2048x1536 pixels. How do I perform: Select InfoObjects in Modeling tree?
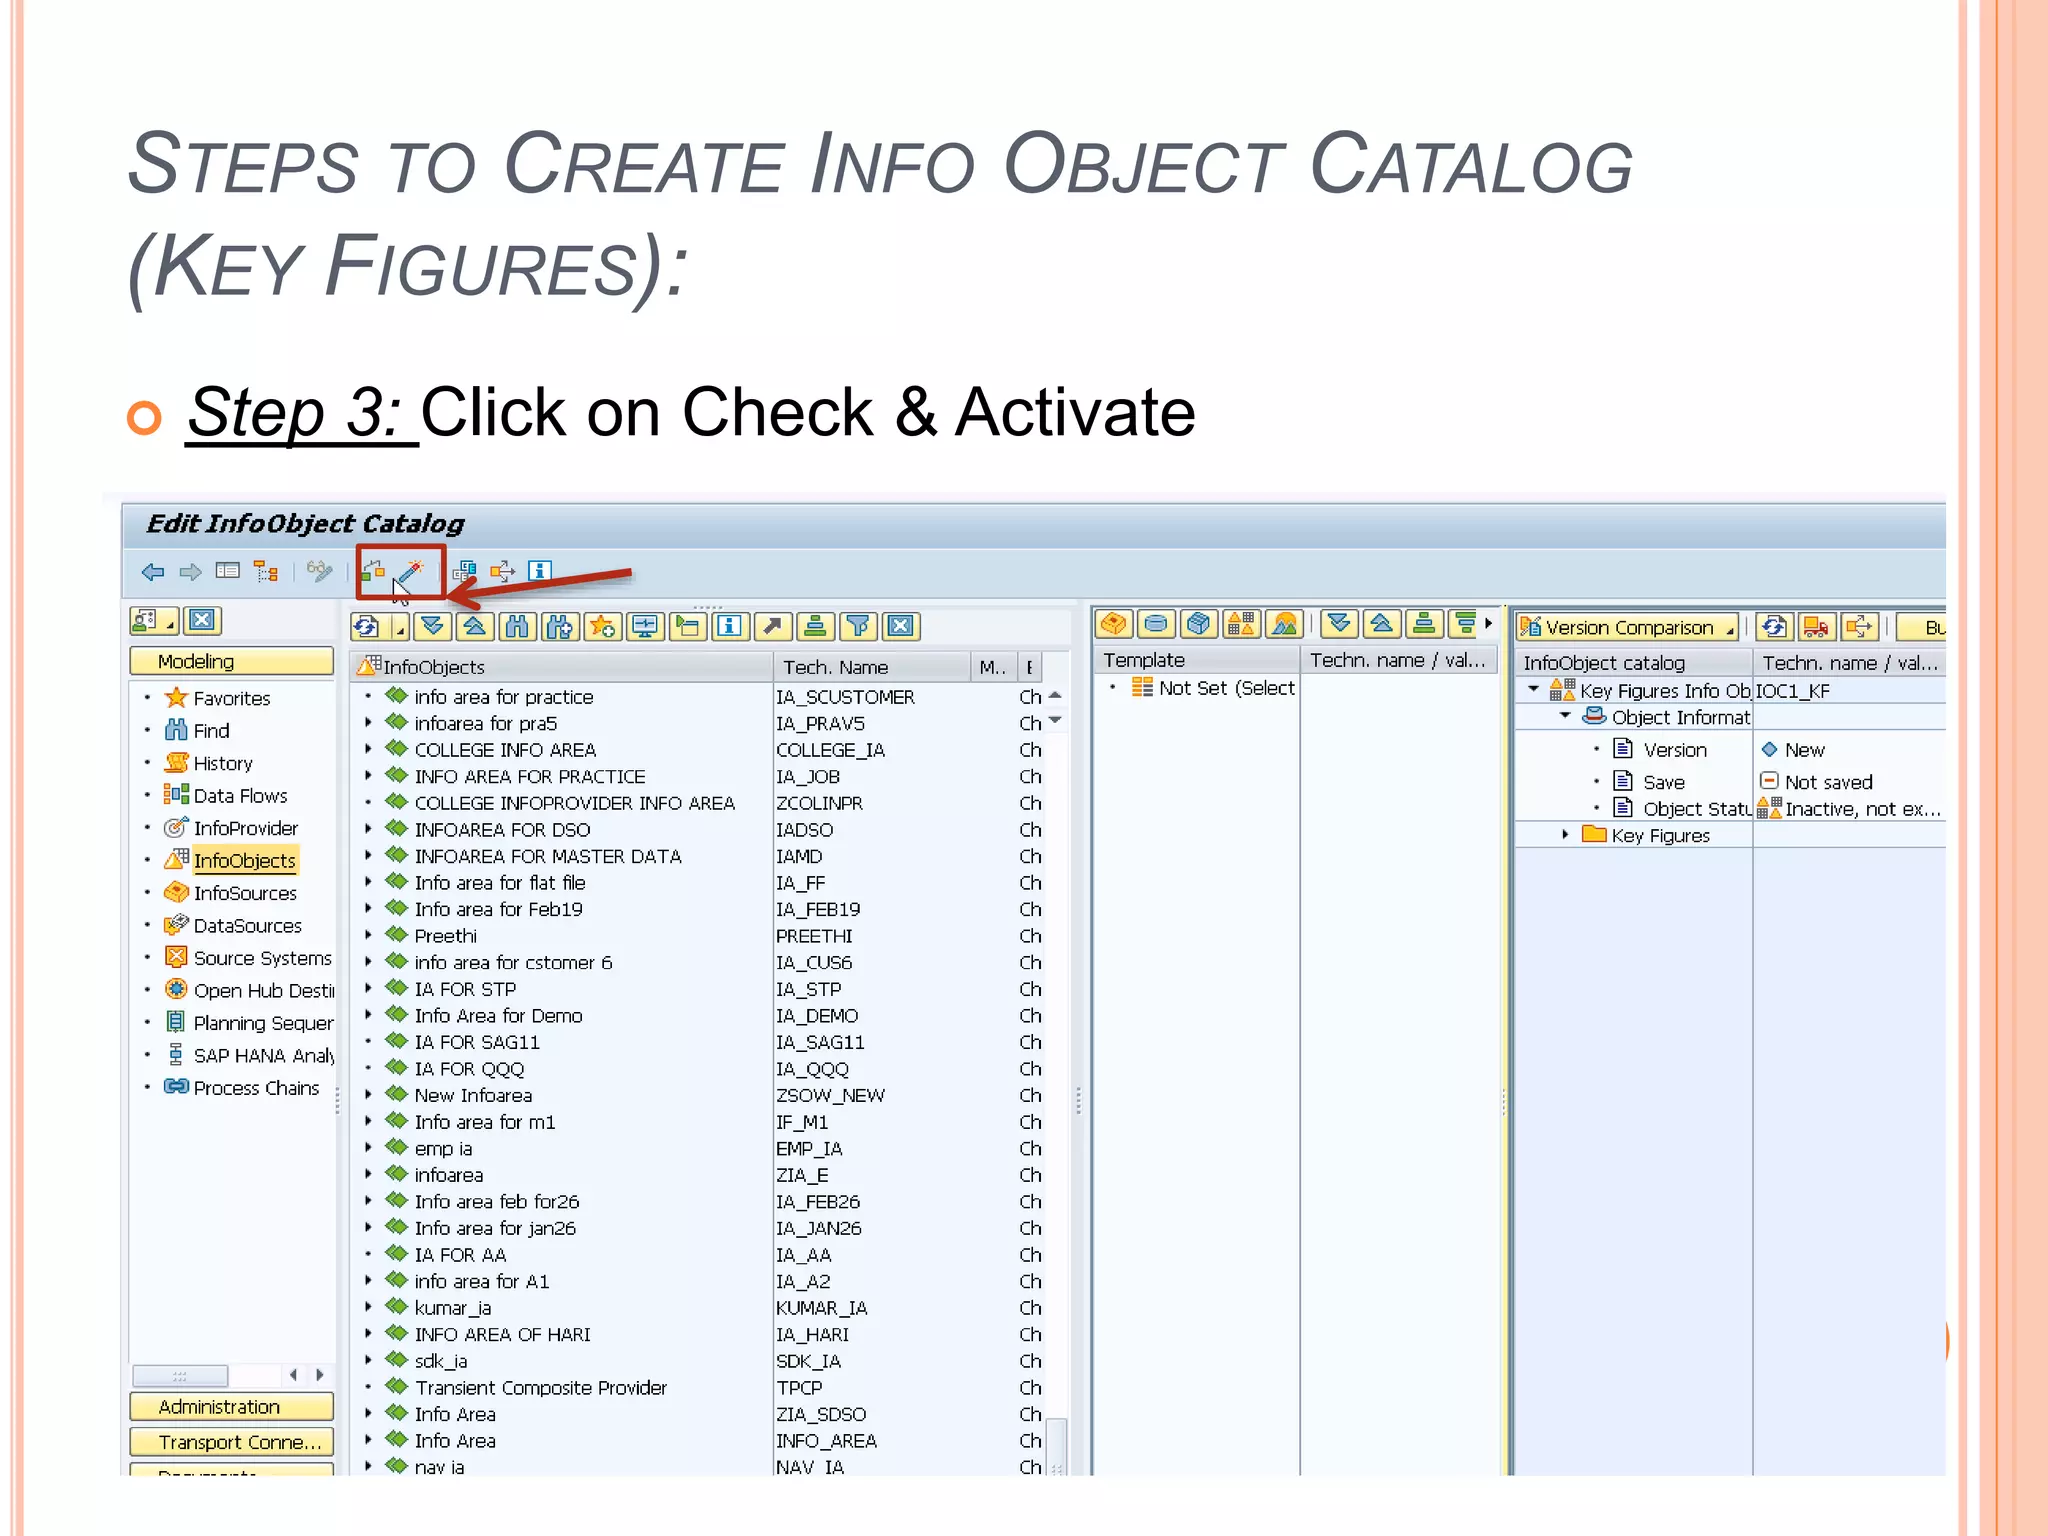[x=244, y=861]
